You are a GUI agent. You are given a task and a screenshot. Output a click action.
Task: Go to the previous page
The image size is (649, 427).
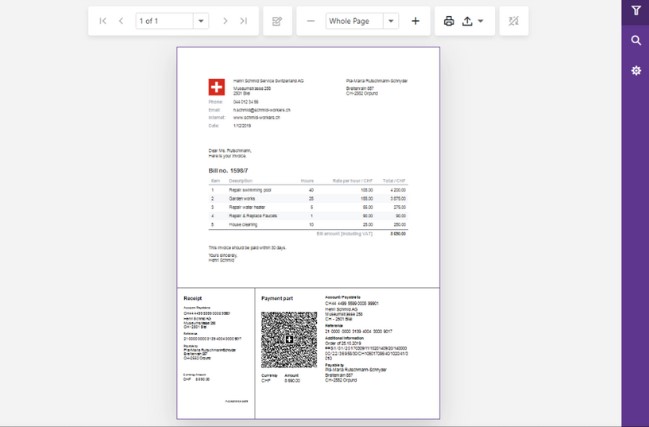click(121, 21)
